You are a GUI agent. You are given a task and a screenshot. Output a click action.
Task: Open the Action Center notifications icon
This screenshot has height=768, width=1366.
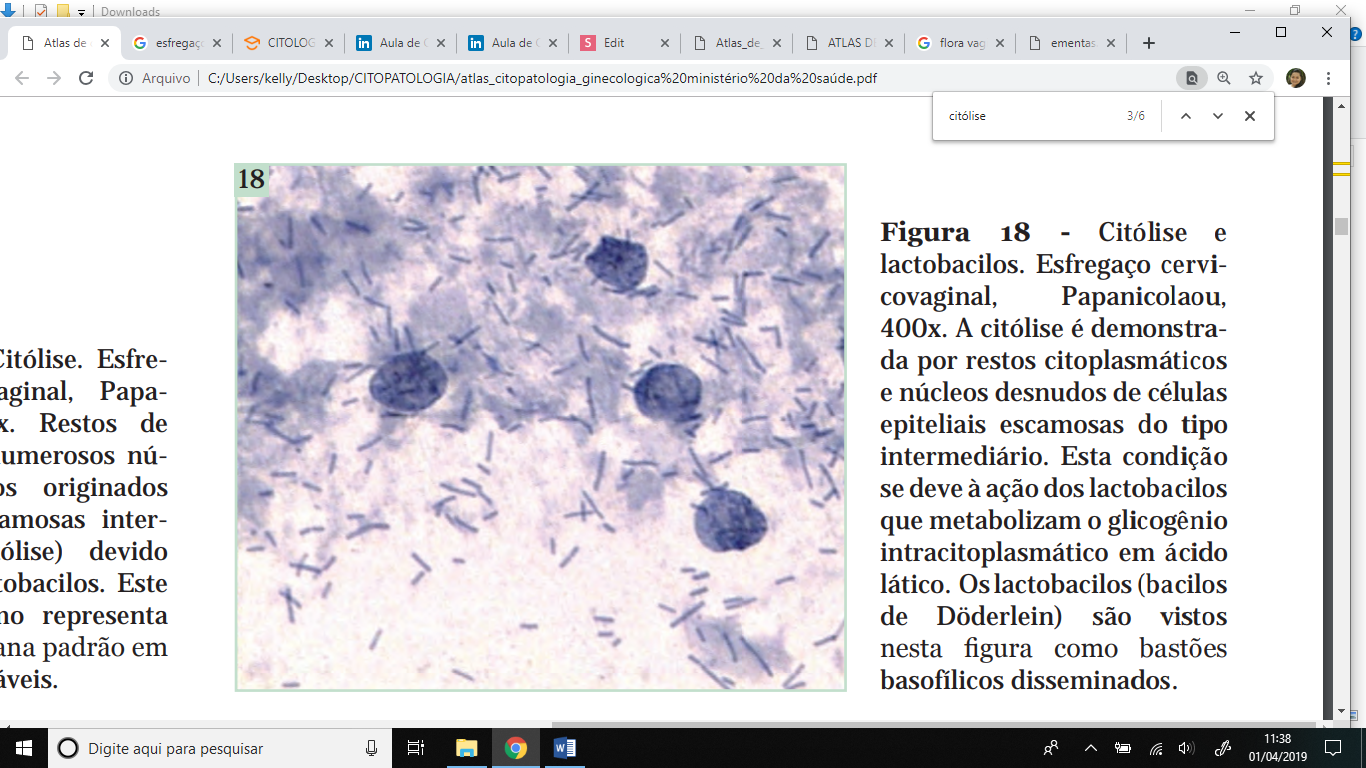pos(1332,748)
